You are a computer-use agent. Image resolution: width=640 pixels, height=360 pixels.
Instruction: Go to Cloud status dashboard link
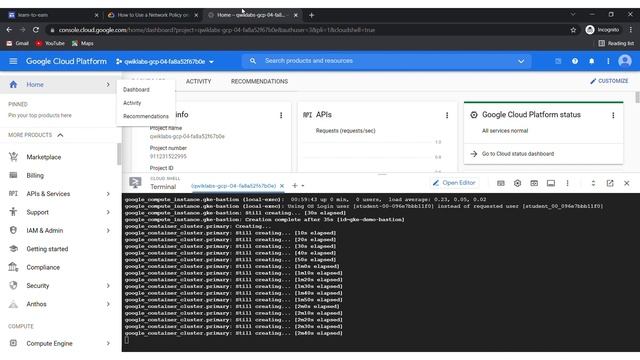coord(518,154)
